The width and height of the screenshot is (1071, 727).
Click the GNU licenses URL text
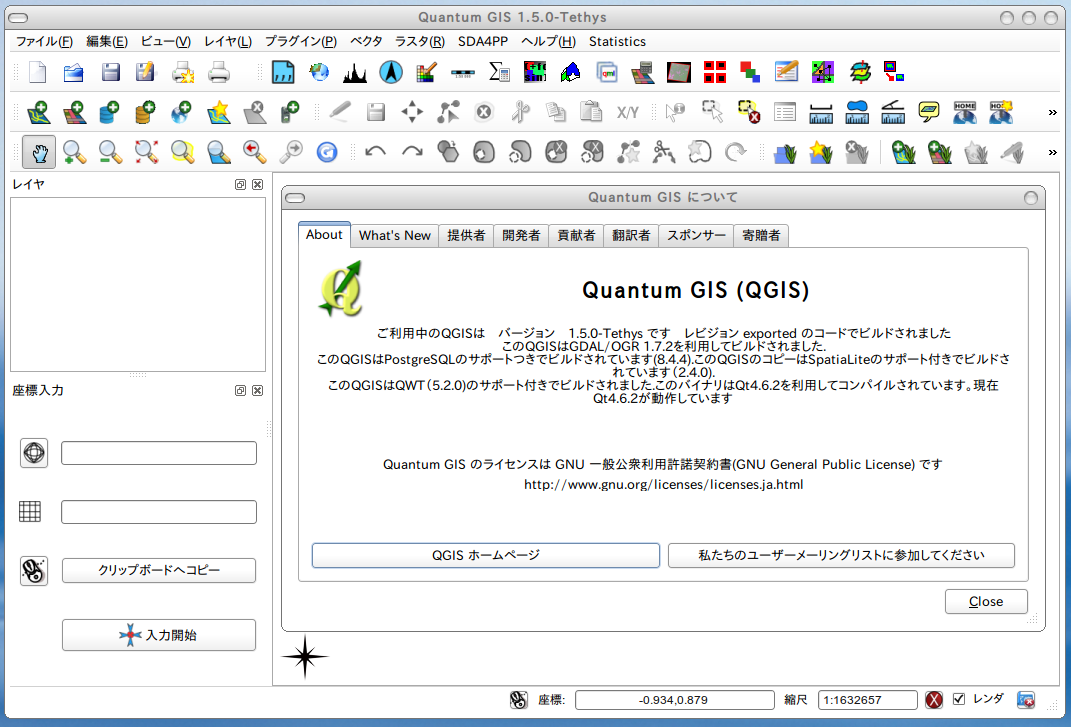tap(663, 484)
